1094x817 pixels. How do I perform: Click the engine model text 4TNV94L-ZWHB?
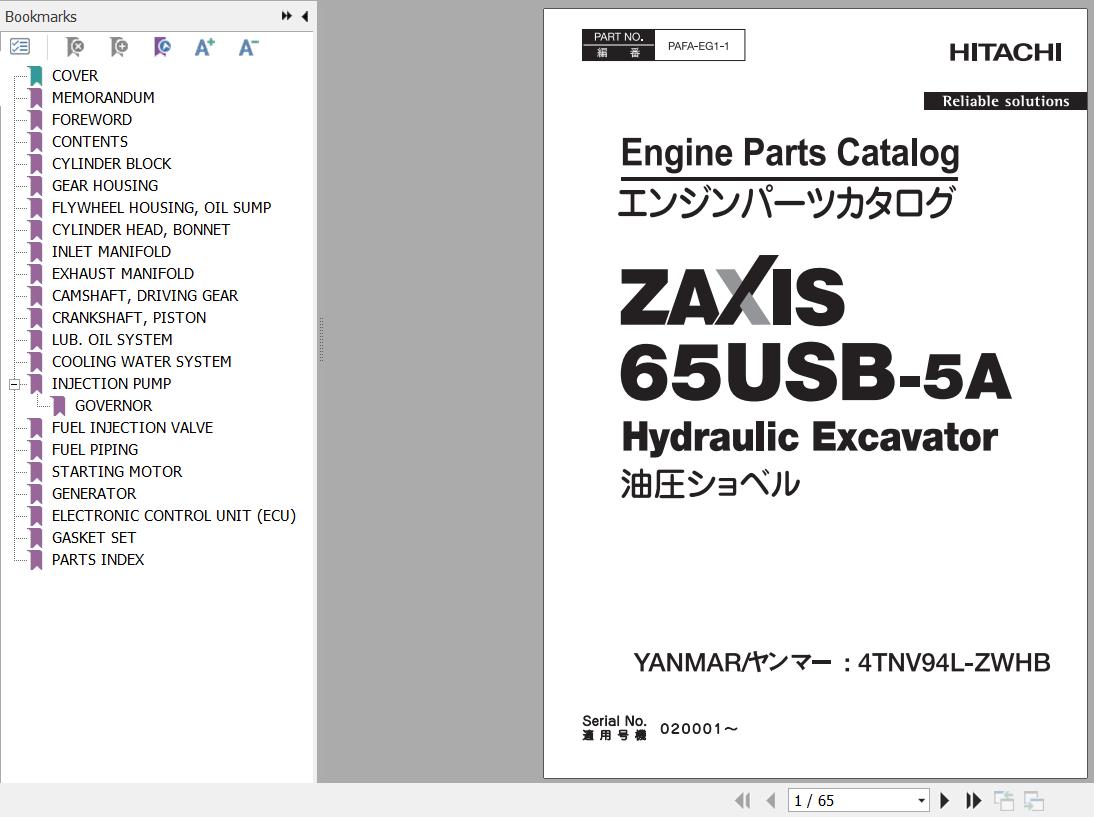click(x=954, y=662)
